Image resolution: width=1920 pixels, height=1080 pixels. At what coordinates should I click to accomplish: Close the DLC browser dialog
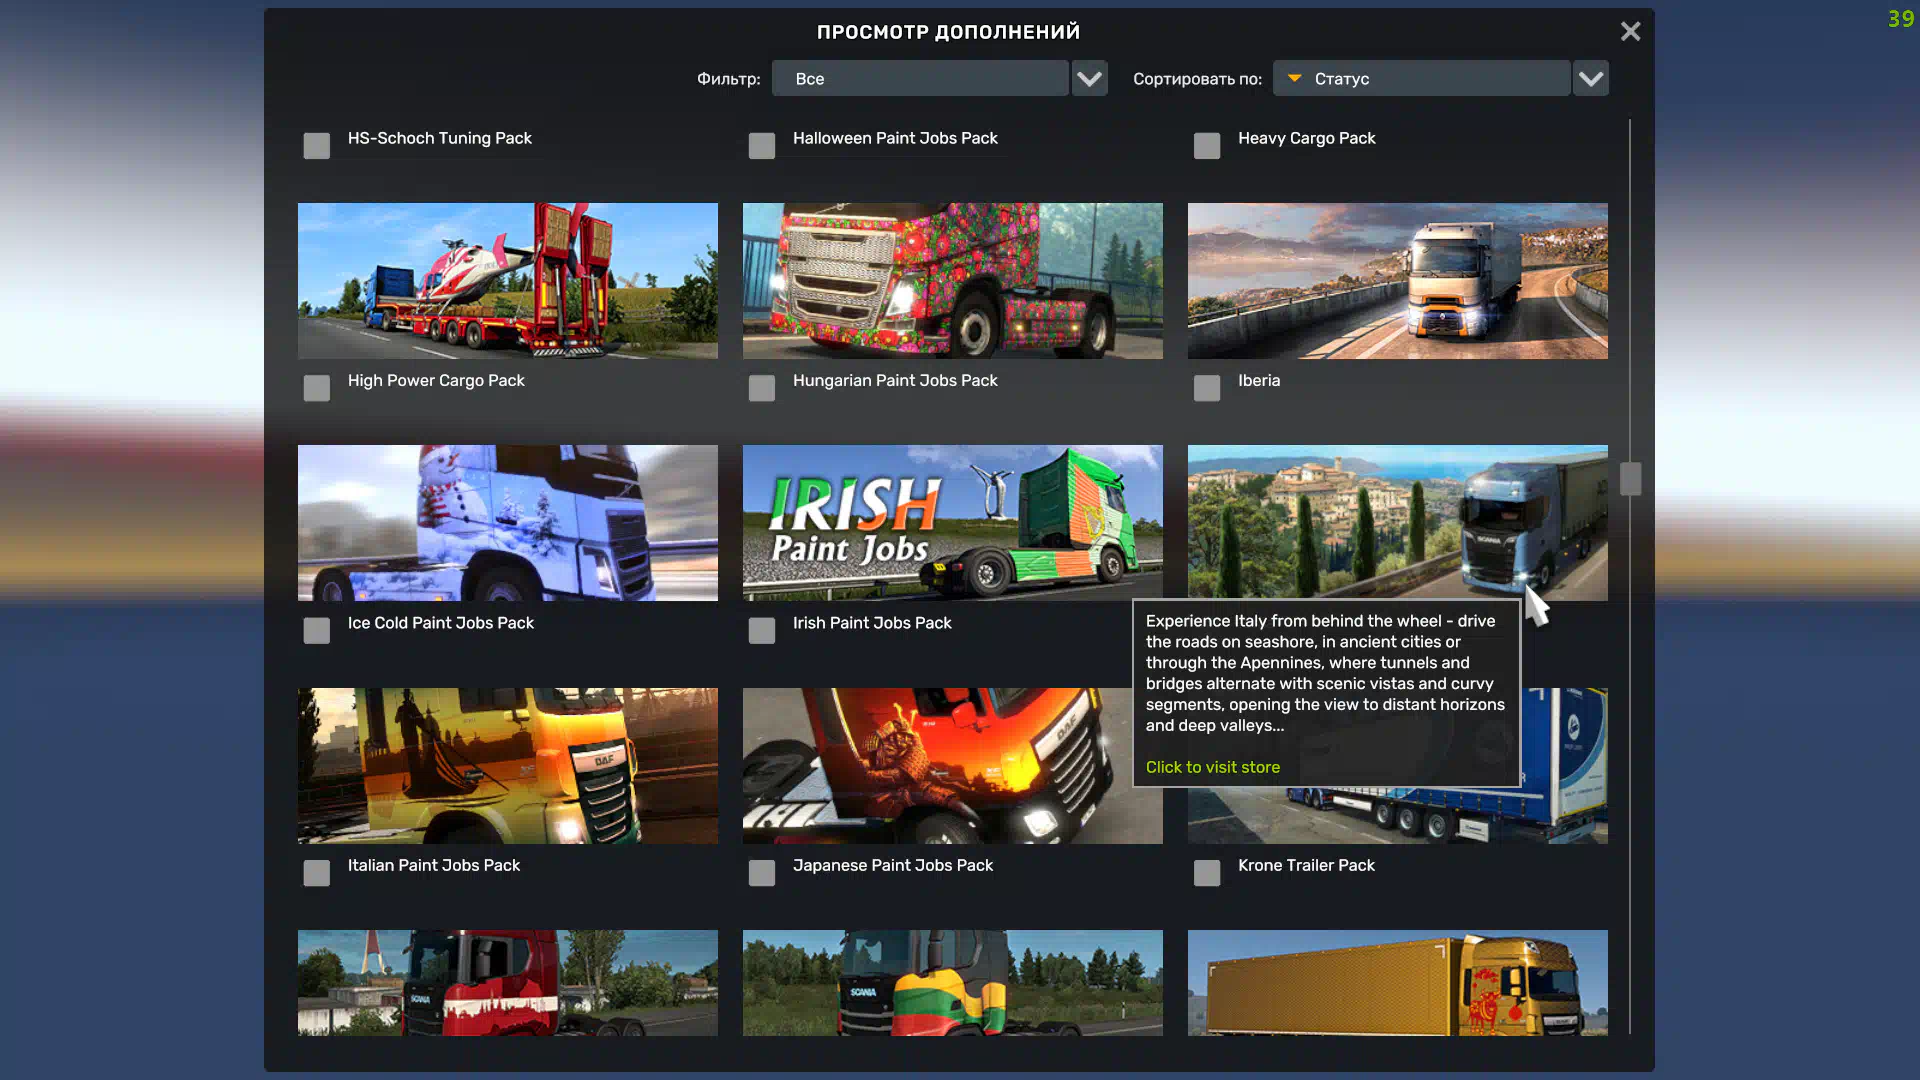pyautogui.click(x=1630, y=31)
